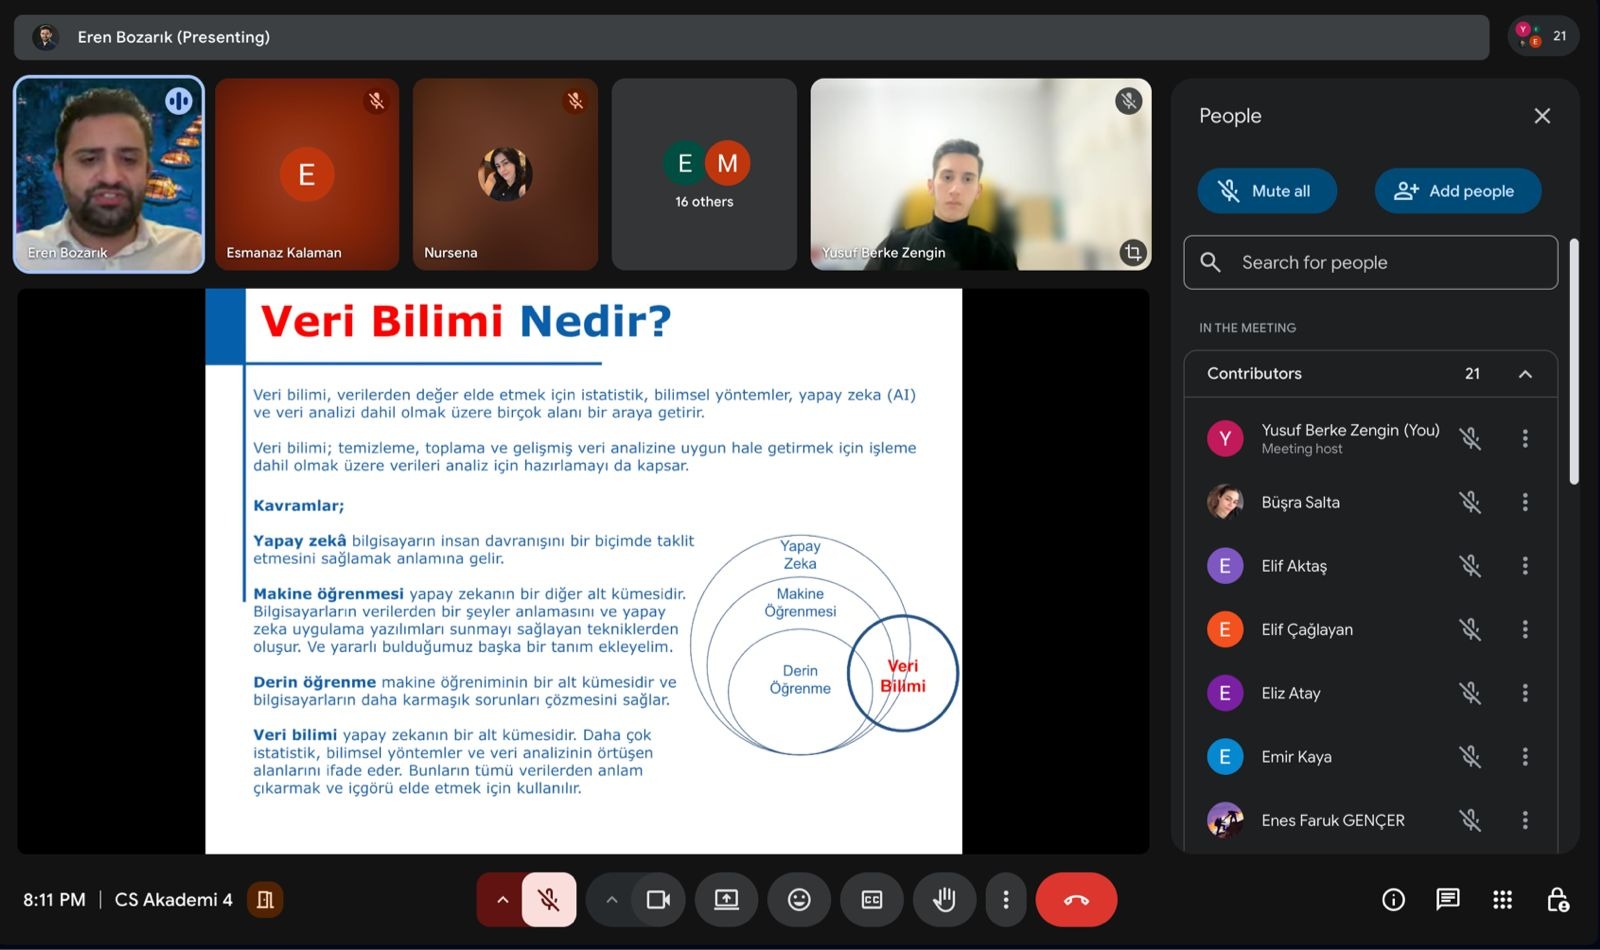
Task: Open chat with everyone icon
Action: coord(1447,900)
